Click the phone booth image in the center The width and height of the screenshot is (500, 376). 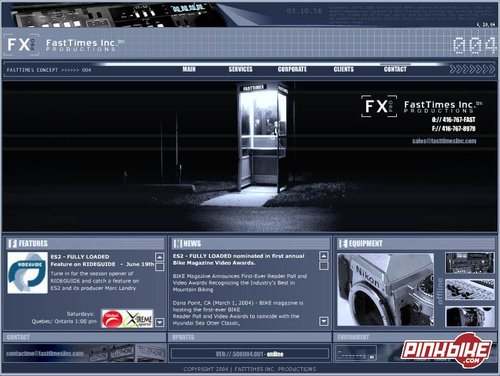tap(262, 138)
